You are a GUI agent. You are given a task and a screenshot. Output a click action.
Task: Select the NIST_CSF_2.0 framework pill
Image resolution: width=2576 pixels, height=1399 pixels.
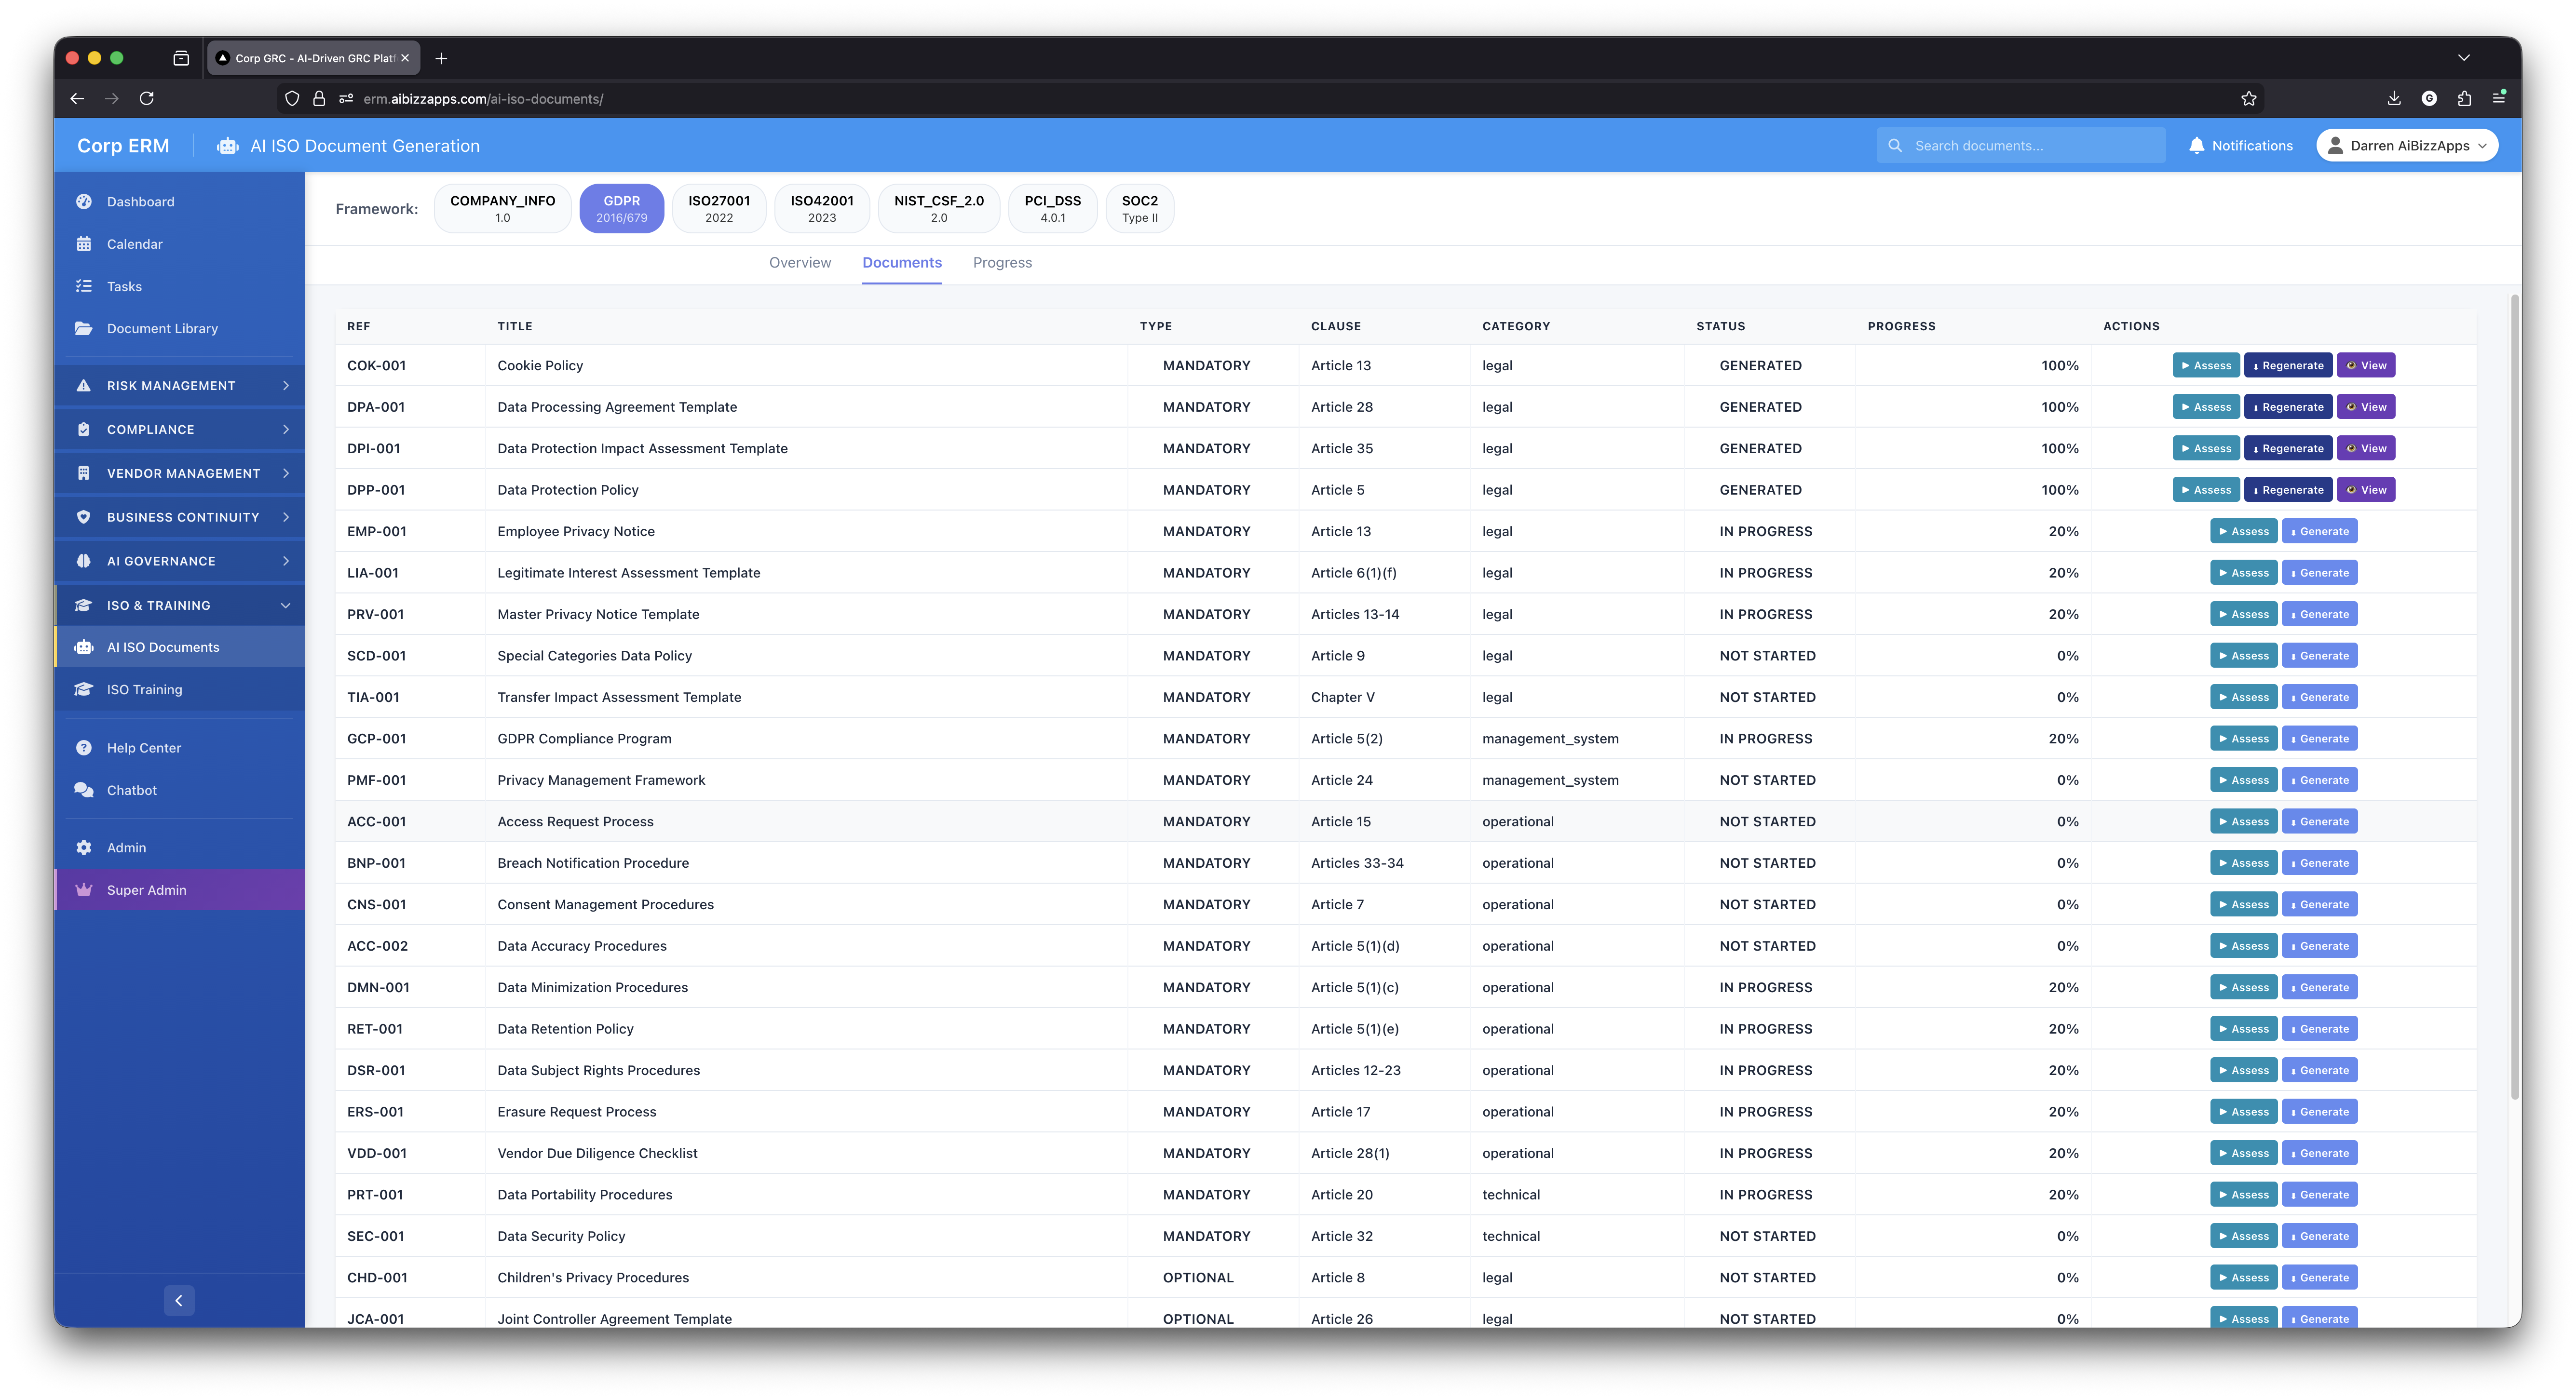(938, 207)
